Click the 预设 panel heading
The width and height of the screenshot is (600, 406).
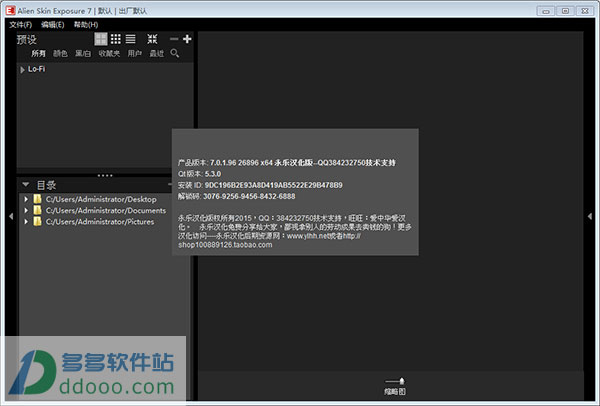click(x=26, y=40)
